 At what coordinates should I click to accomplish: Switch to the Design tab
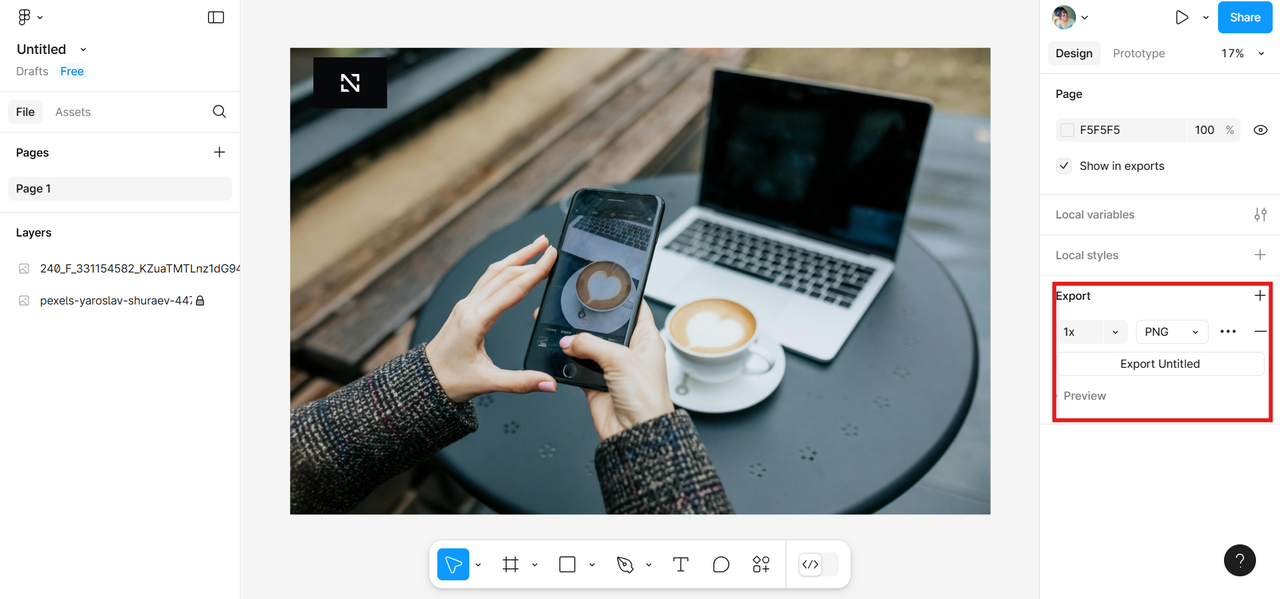[x=1074, y=53]
